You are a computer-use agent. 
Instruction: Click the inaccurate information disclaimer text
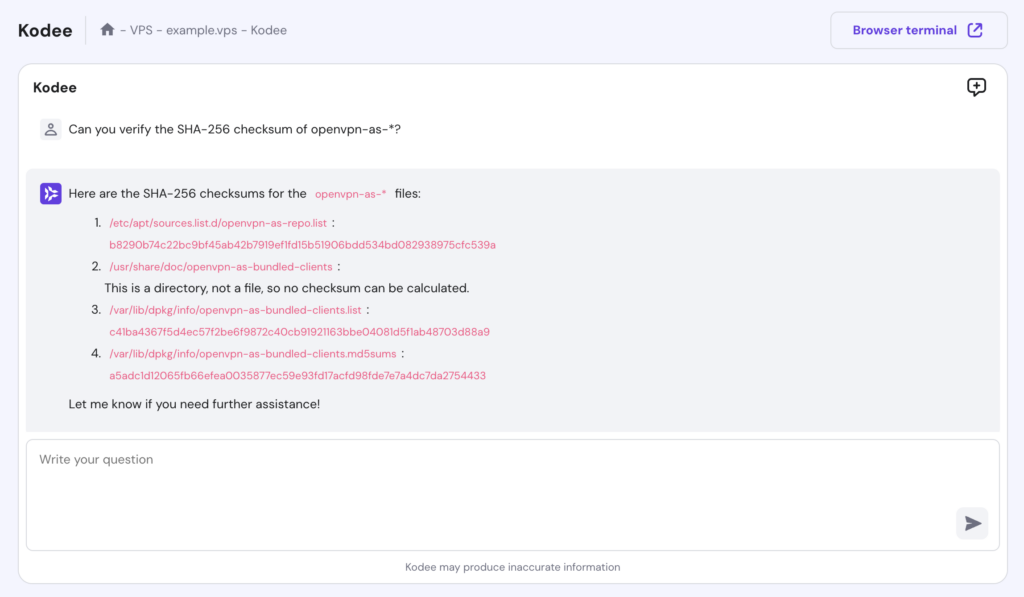(x=512, y=567)
